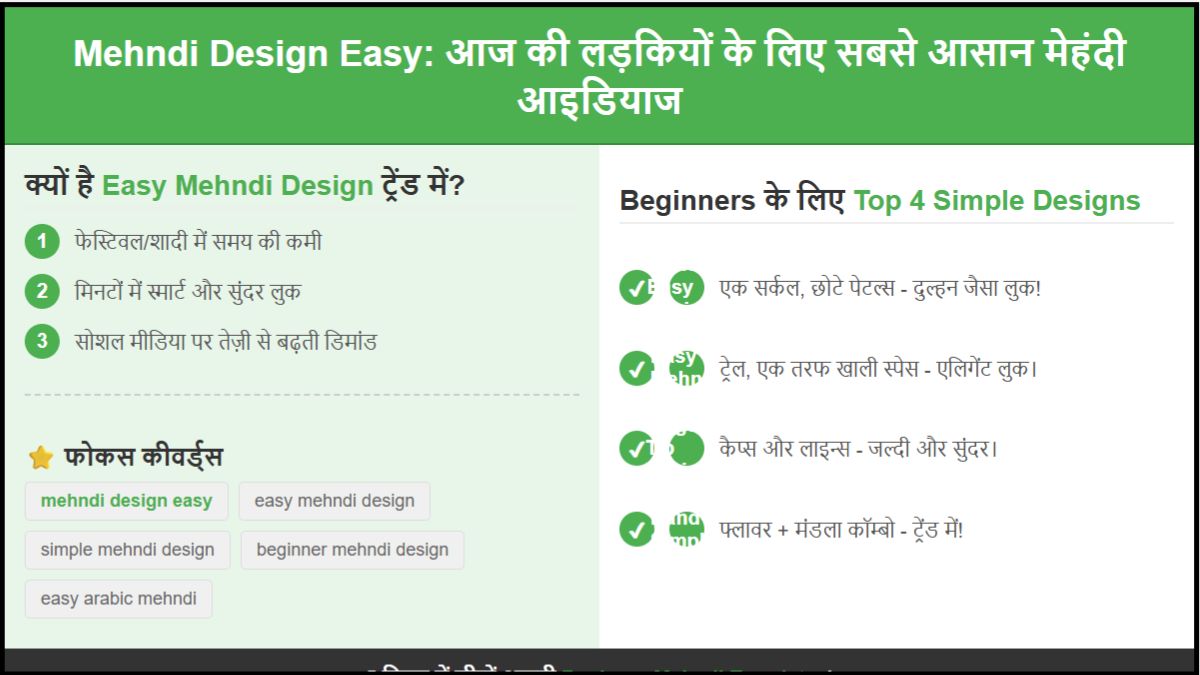Select the 'easy arabic mehndi' keyword tag
The image size is (1200, 675).
click(118, 599)
